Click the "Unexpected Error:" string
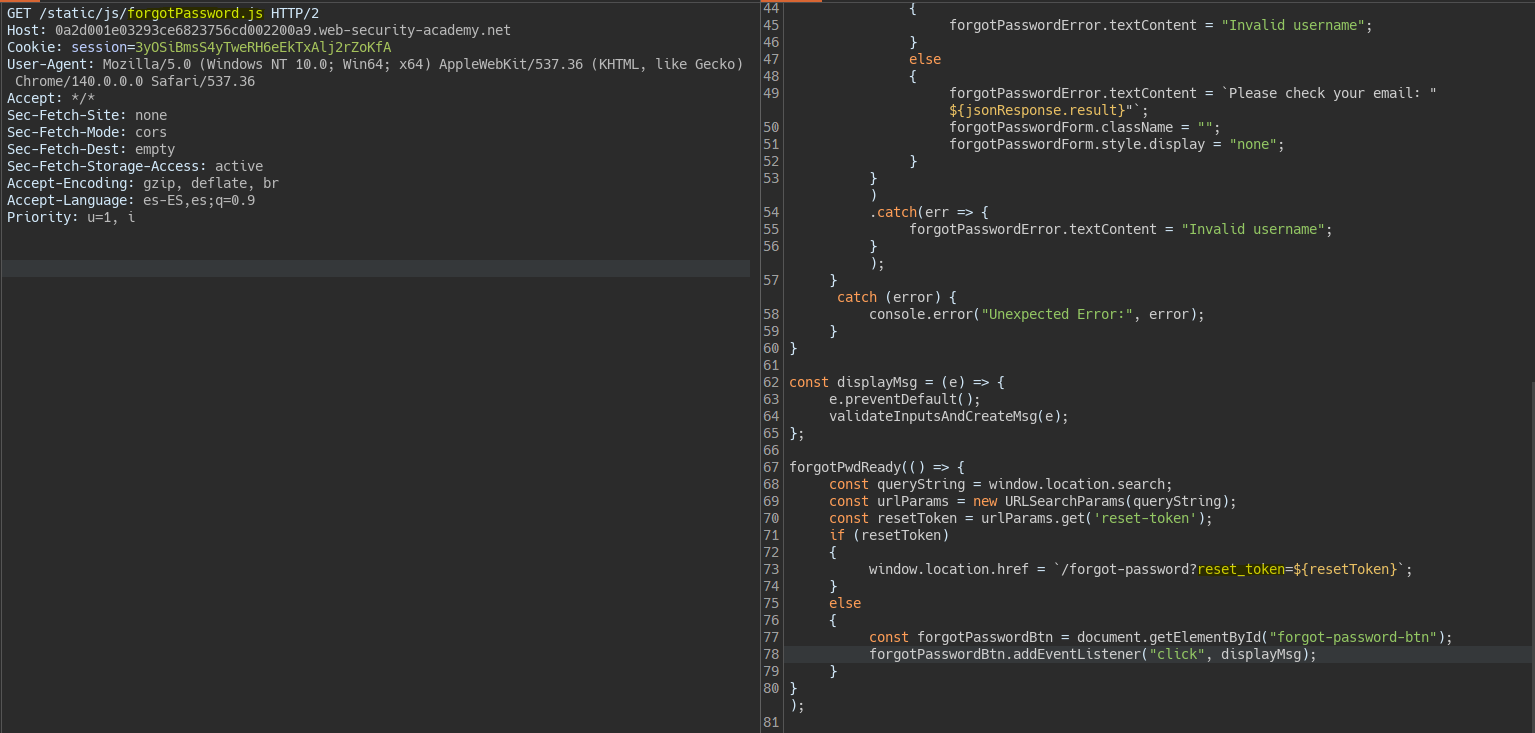Image resolution: width=1535 pixels, height=733 pixels. [x=1060, y=314]
